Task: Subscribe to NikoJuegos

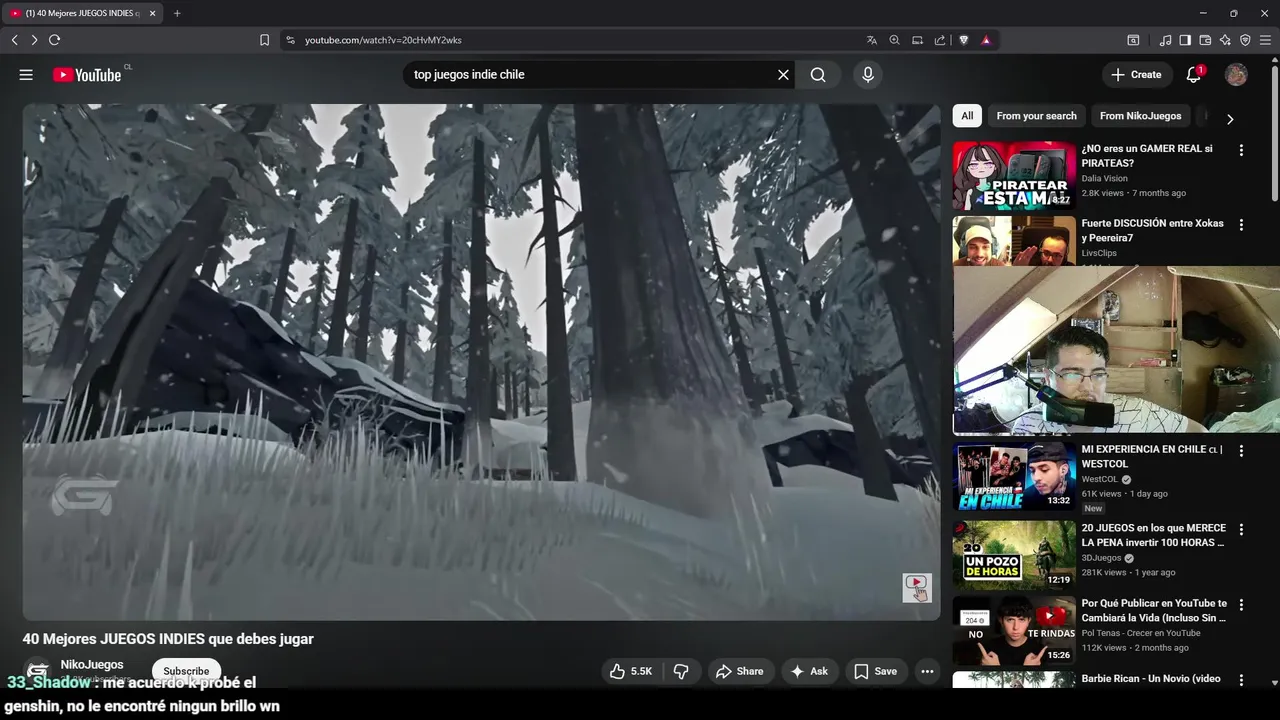Action: [186, 671]
